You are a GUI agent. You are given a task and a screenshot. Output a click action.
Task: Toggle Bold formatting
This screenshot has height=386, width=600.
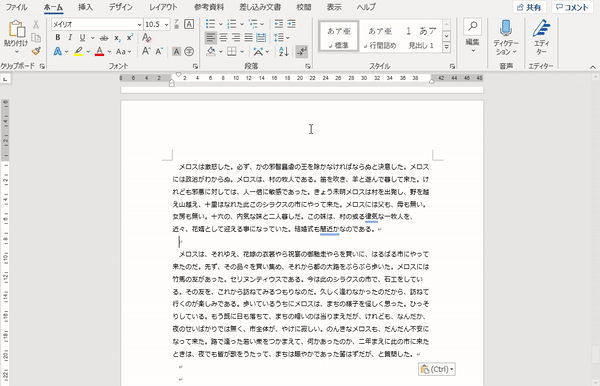click(57, 37)
